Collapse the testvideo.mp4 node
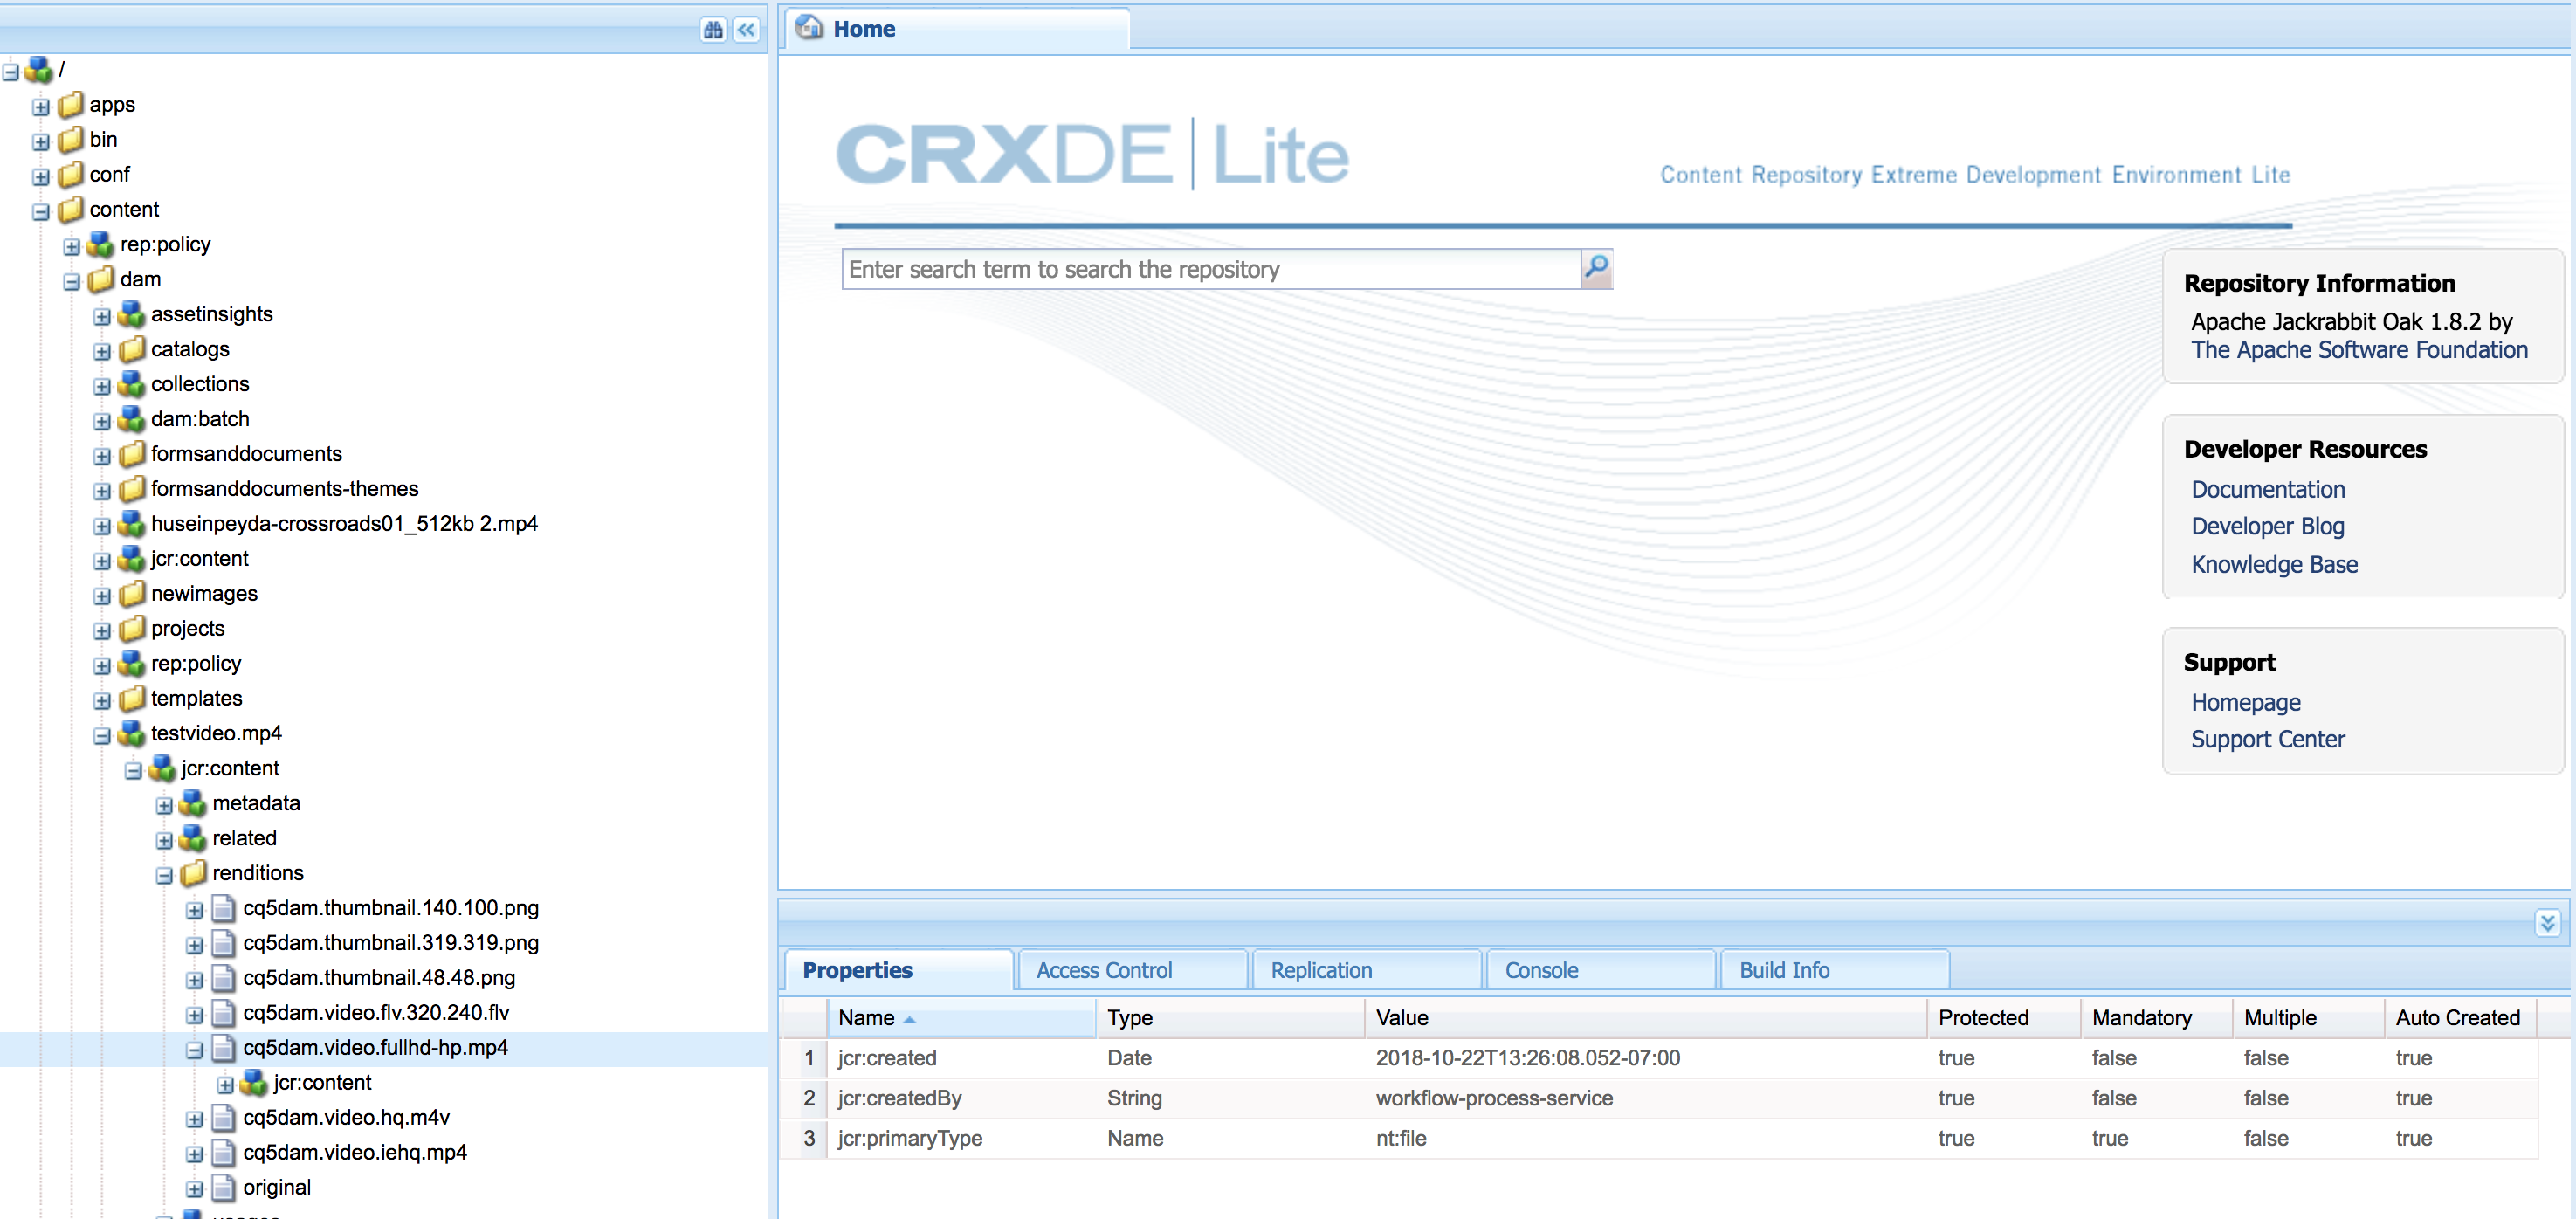 tap(102, 735)
